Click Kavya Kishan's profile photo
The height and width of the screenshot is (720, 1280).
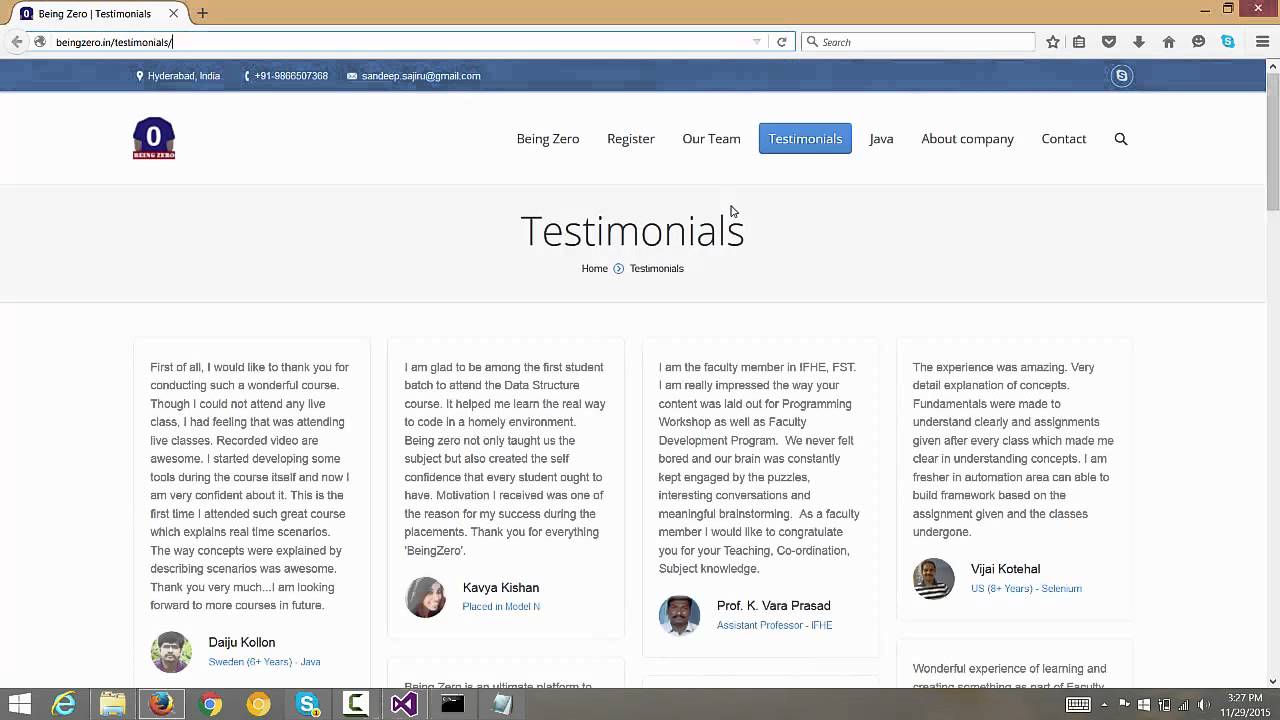point(425,597)
